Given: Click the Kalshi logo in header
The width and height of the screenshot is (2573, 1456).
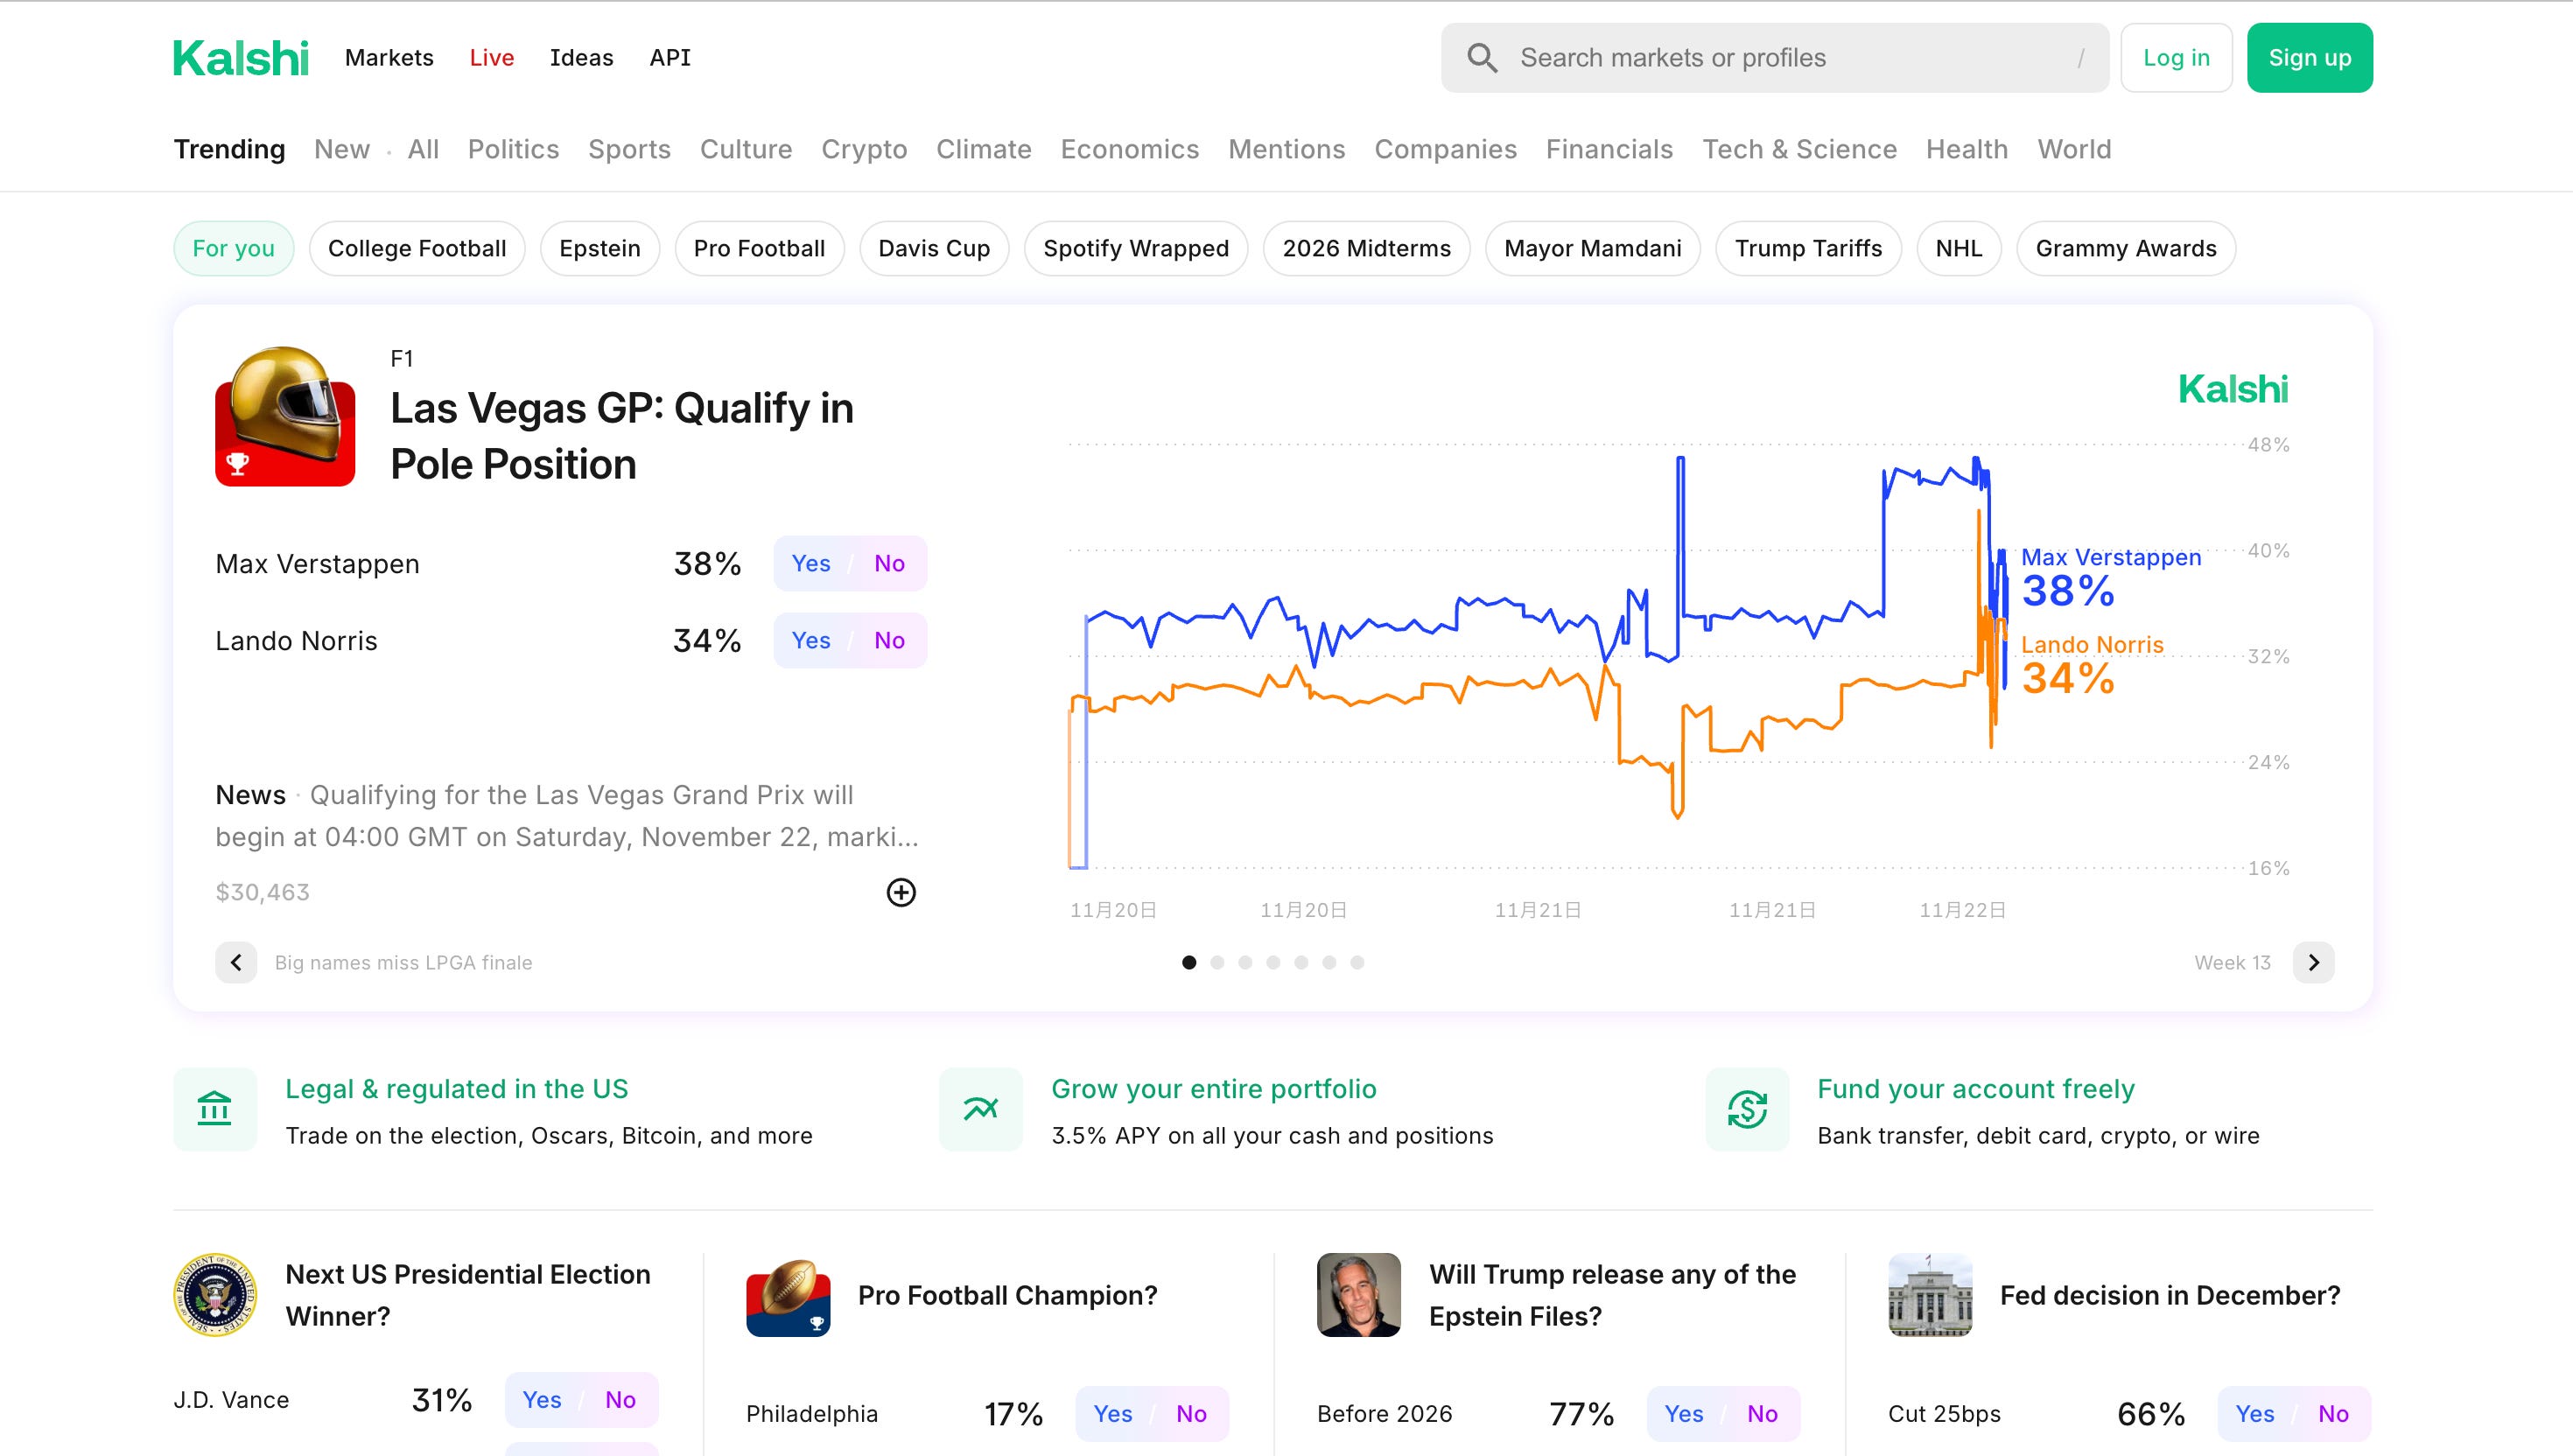Looking at the screenshot, I should pyautogui.click(x=241, y=58).
